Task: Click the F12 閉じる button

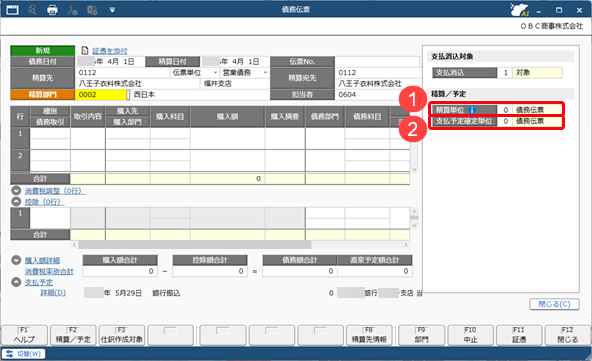Action: [x=567, y=335]
